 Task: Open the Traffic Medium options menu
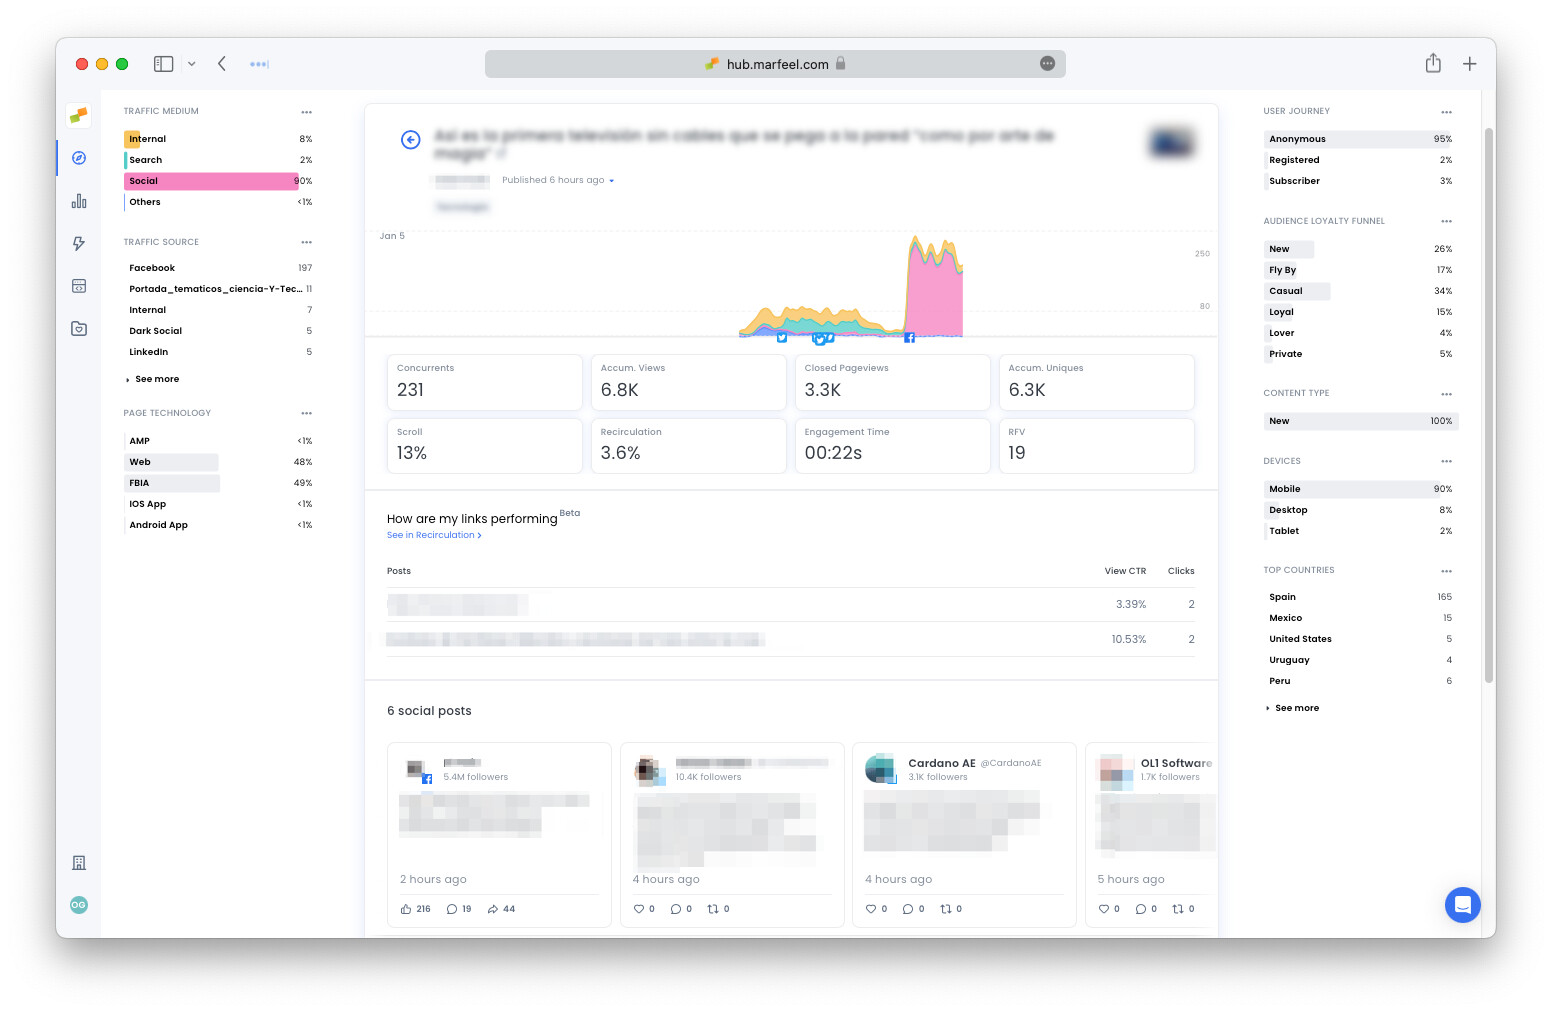[306, 111]
